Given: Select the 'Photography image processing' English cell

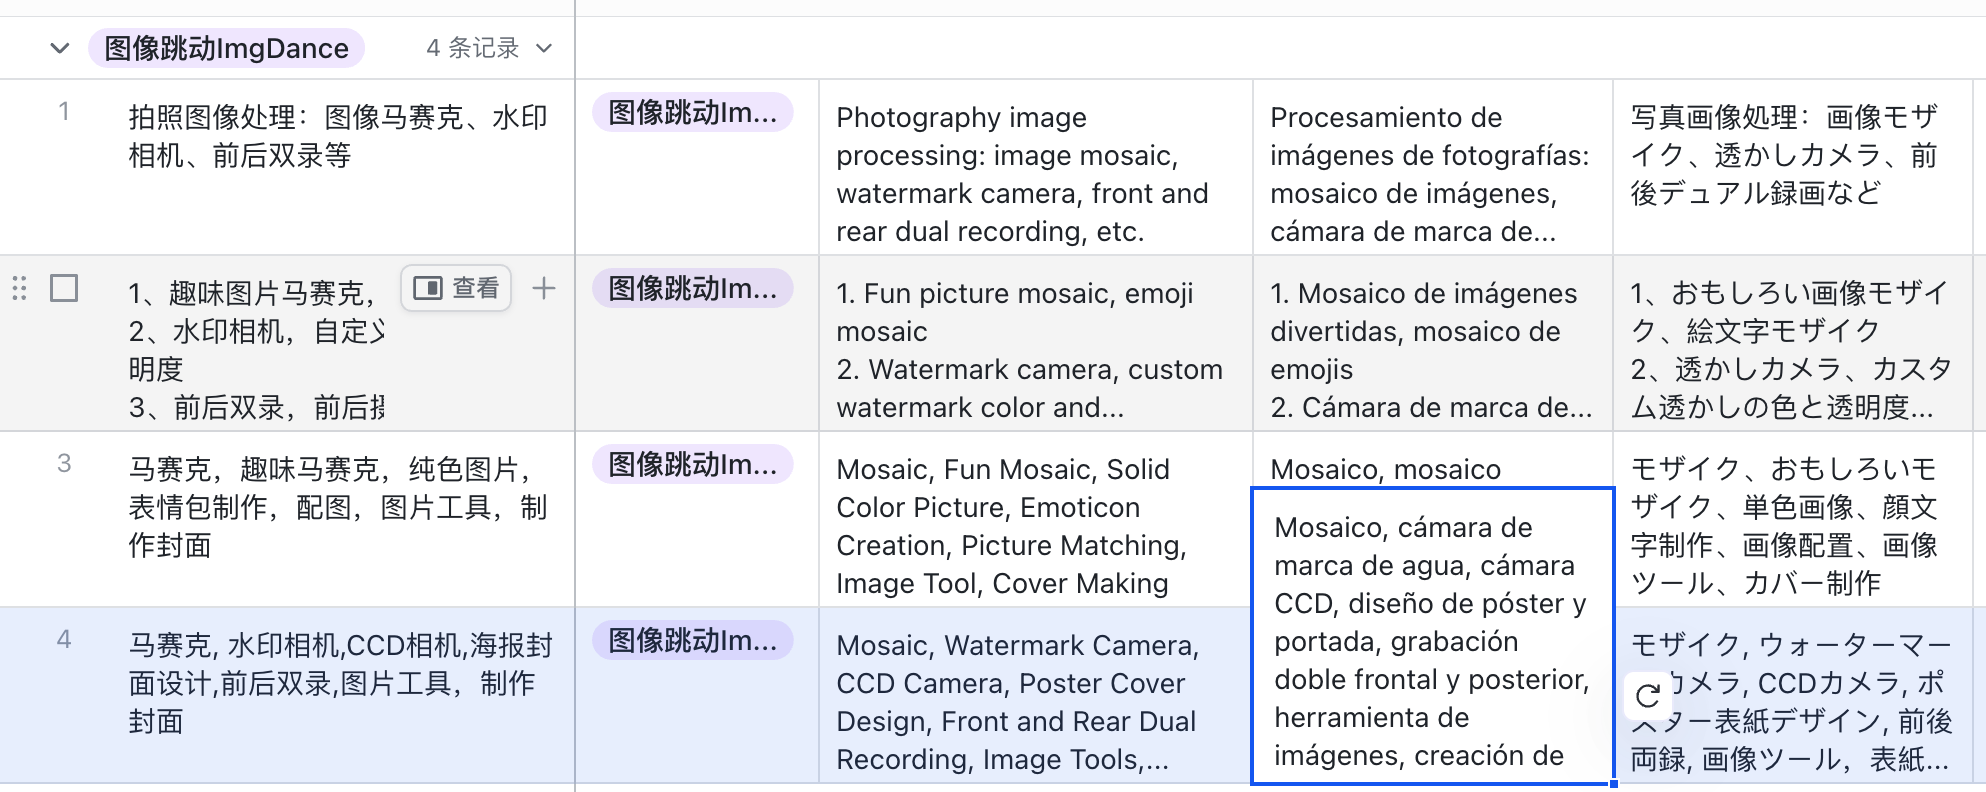Looking at the screenshot, I should pos(1036,167).
